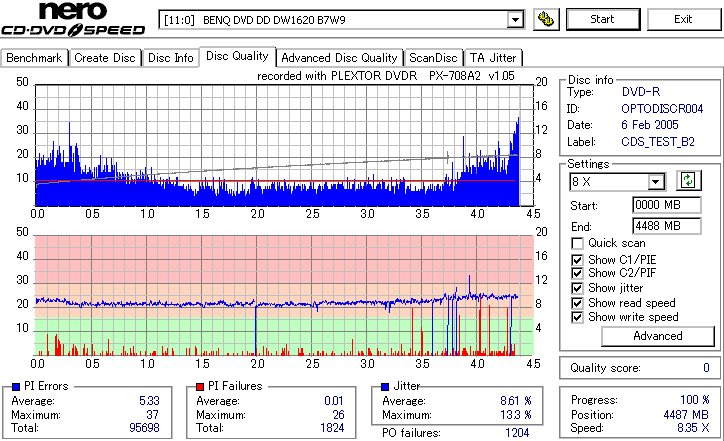The width and height of the screenshot is (724, 441).
Task: Open the drive selection dropdown arrow
Action: click(x=515, y=20)
